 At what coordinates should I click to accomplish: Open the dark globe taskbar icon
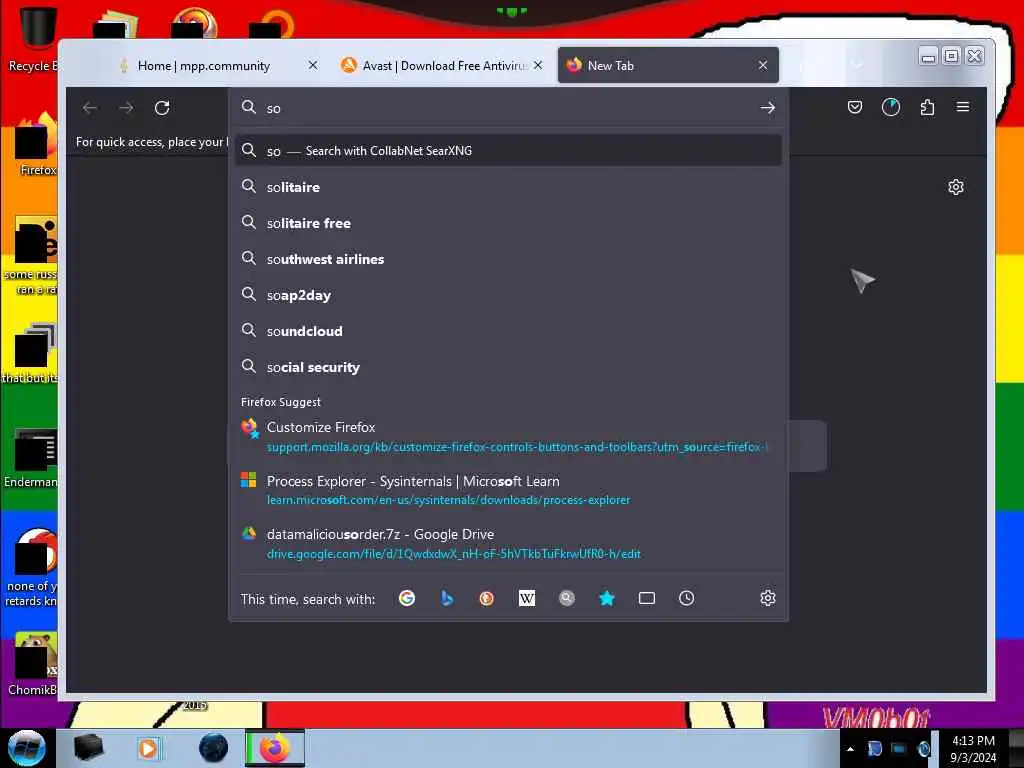(x=213, y=748)
